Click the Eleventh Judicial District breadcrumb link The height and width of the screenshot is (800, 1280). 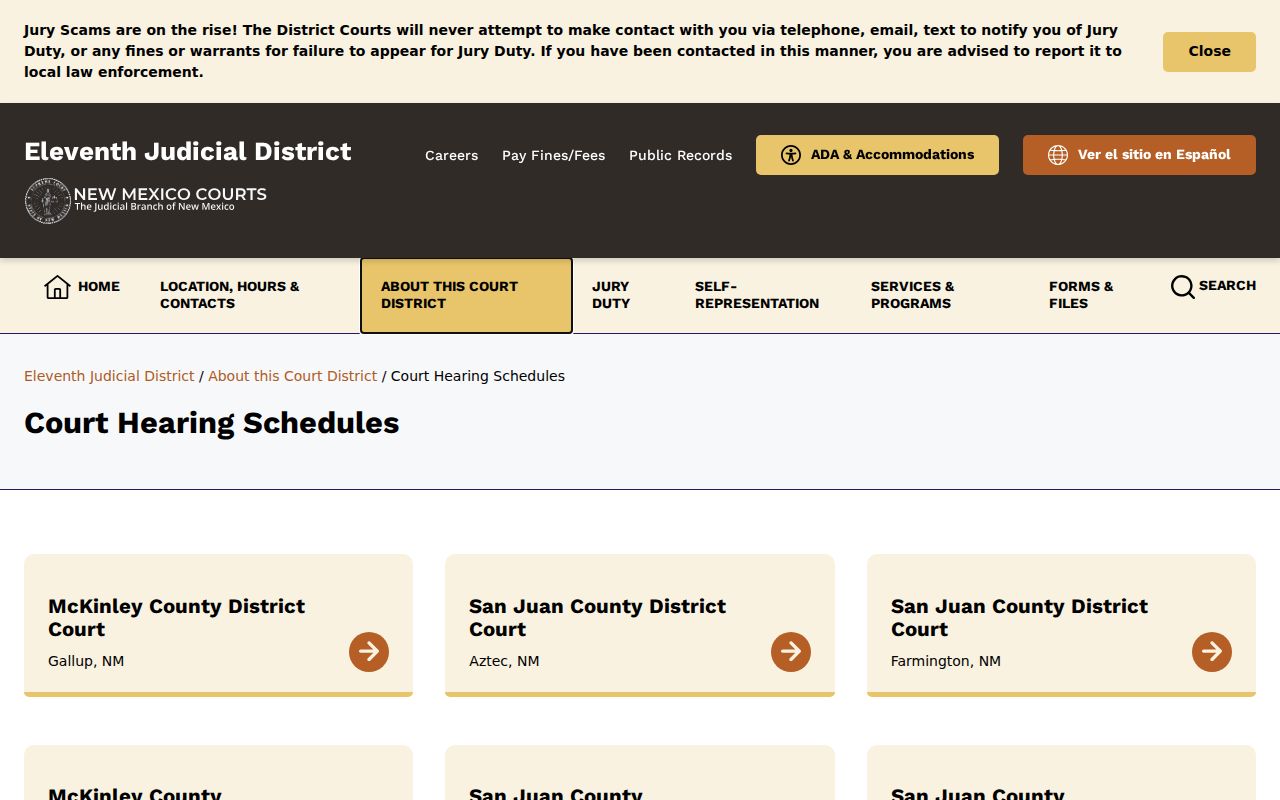click(x=109, y=376)
